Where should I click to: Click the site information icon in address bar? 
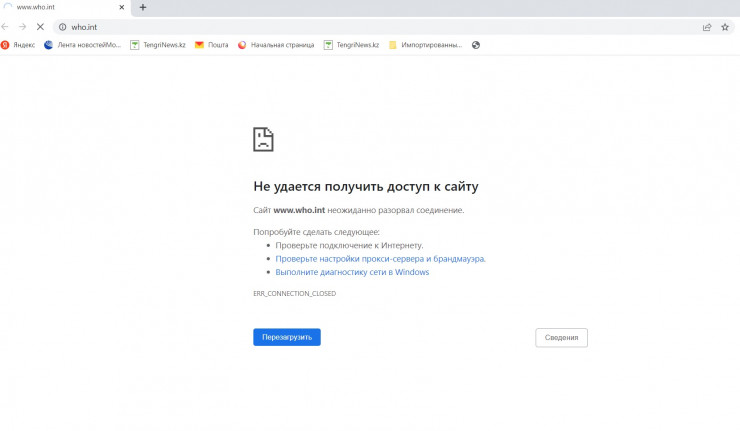click(62, 27)
